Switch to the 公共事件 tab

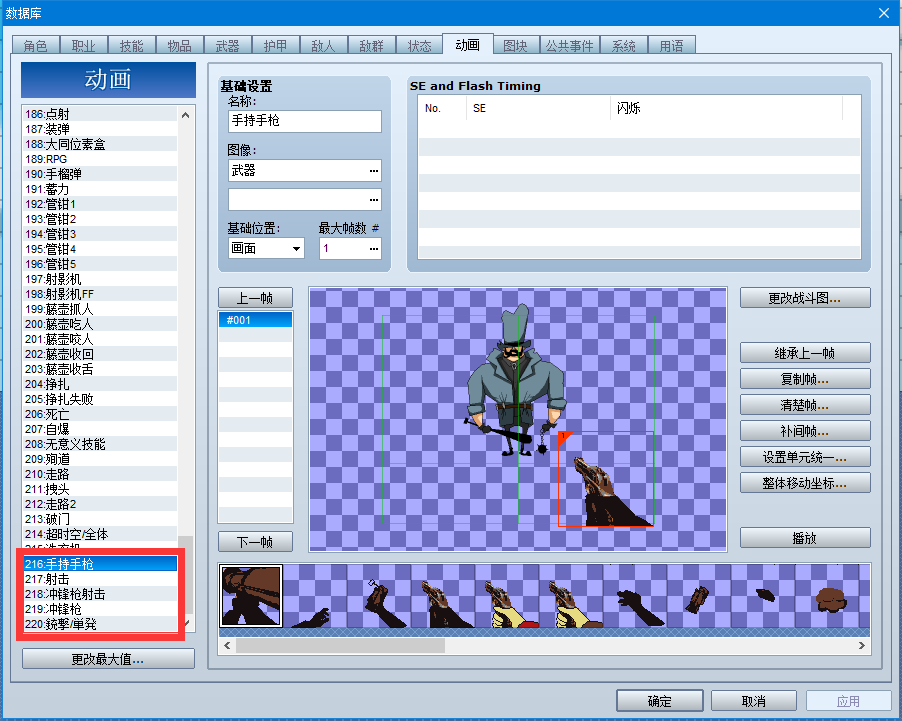(x=570, y=46)
